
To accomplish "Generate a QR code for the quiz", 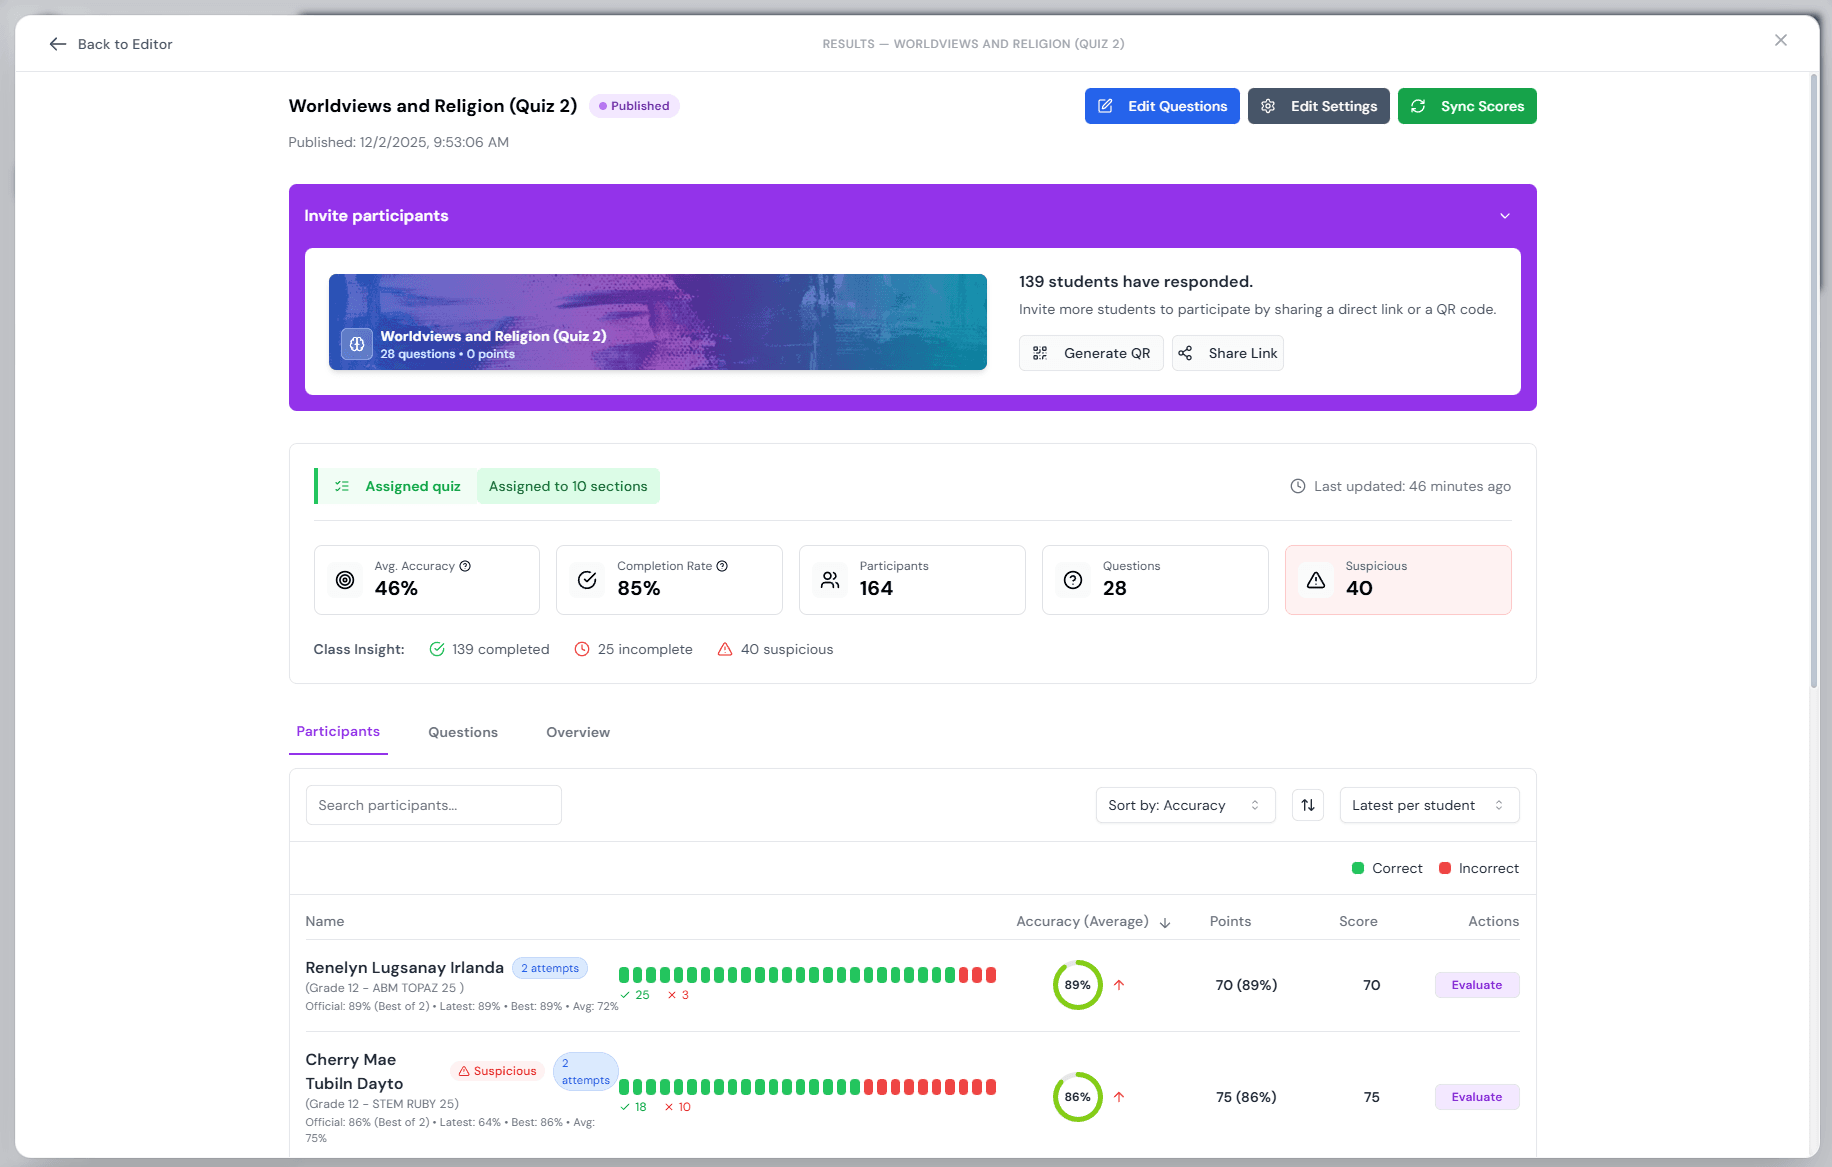I will coord(1091,353).
